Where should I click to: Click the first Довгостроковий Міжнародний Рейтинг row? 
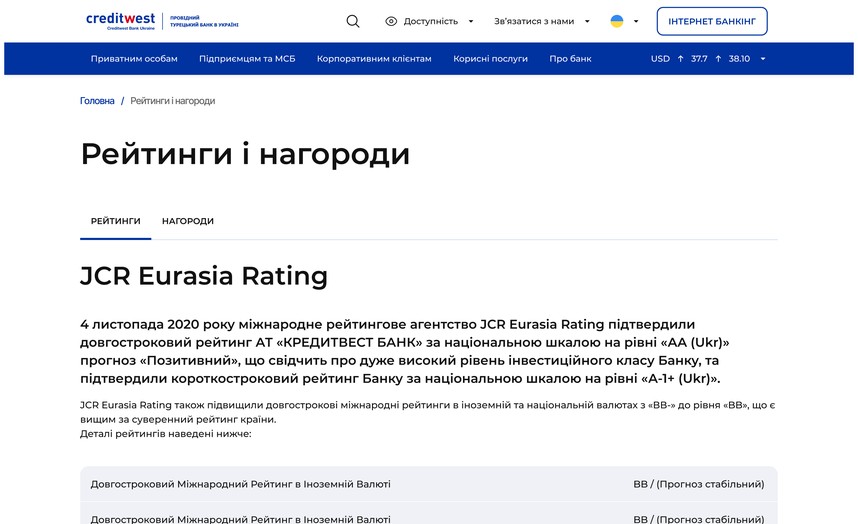pyautogui.click(x=428, y=484)
